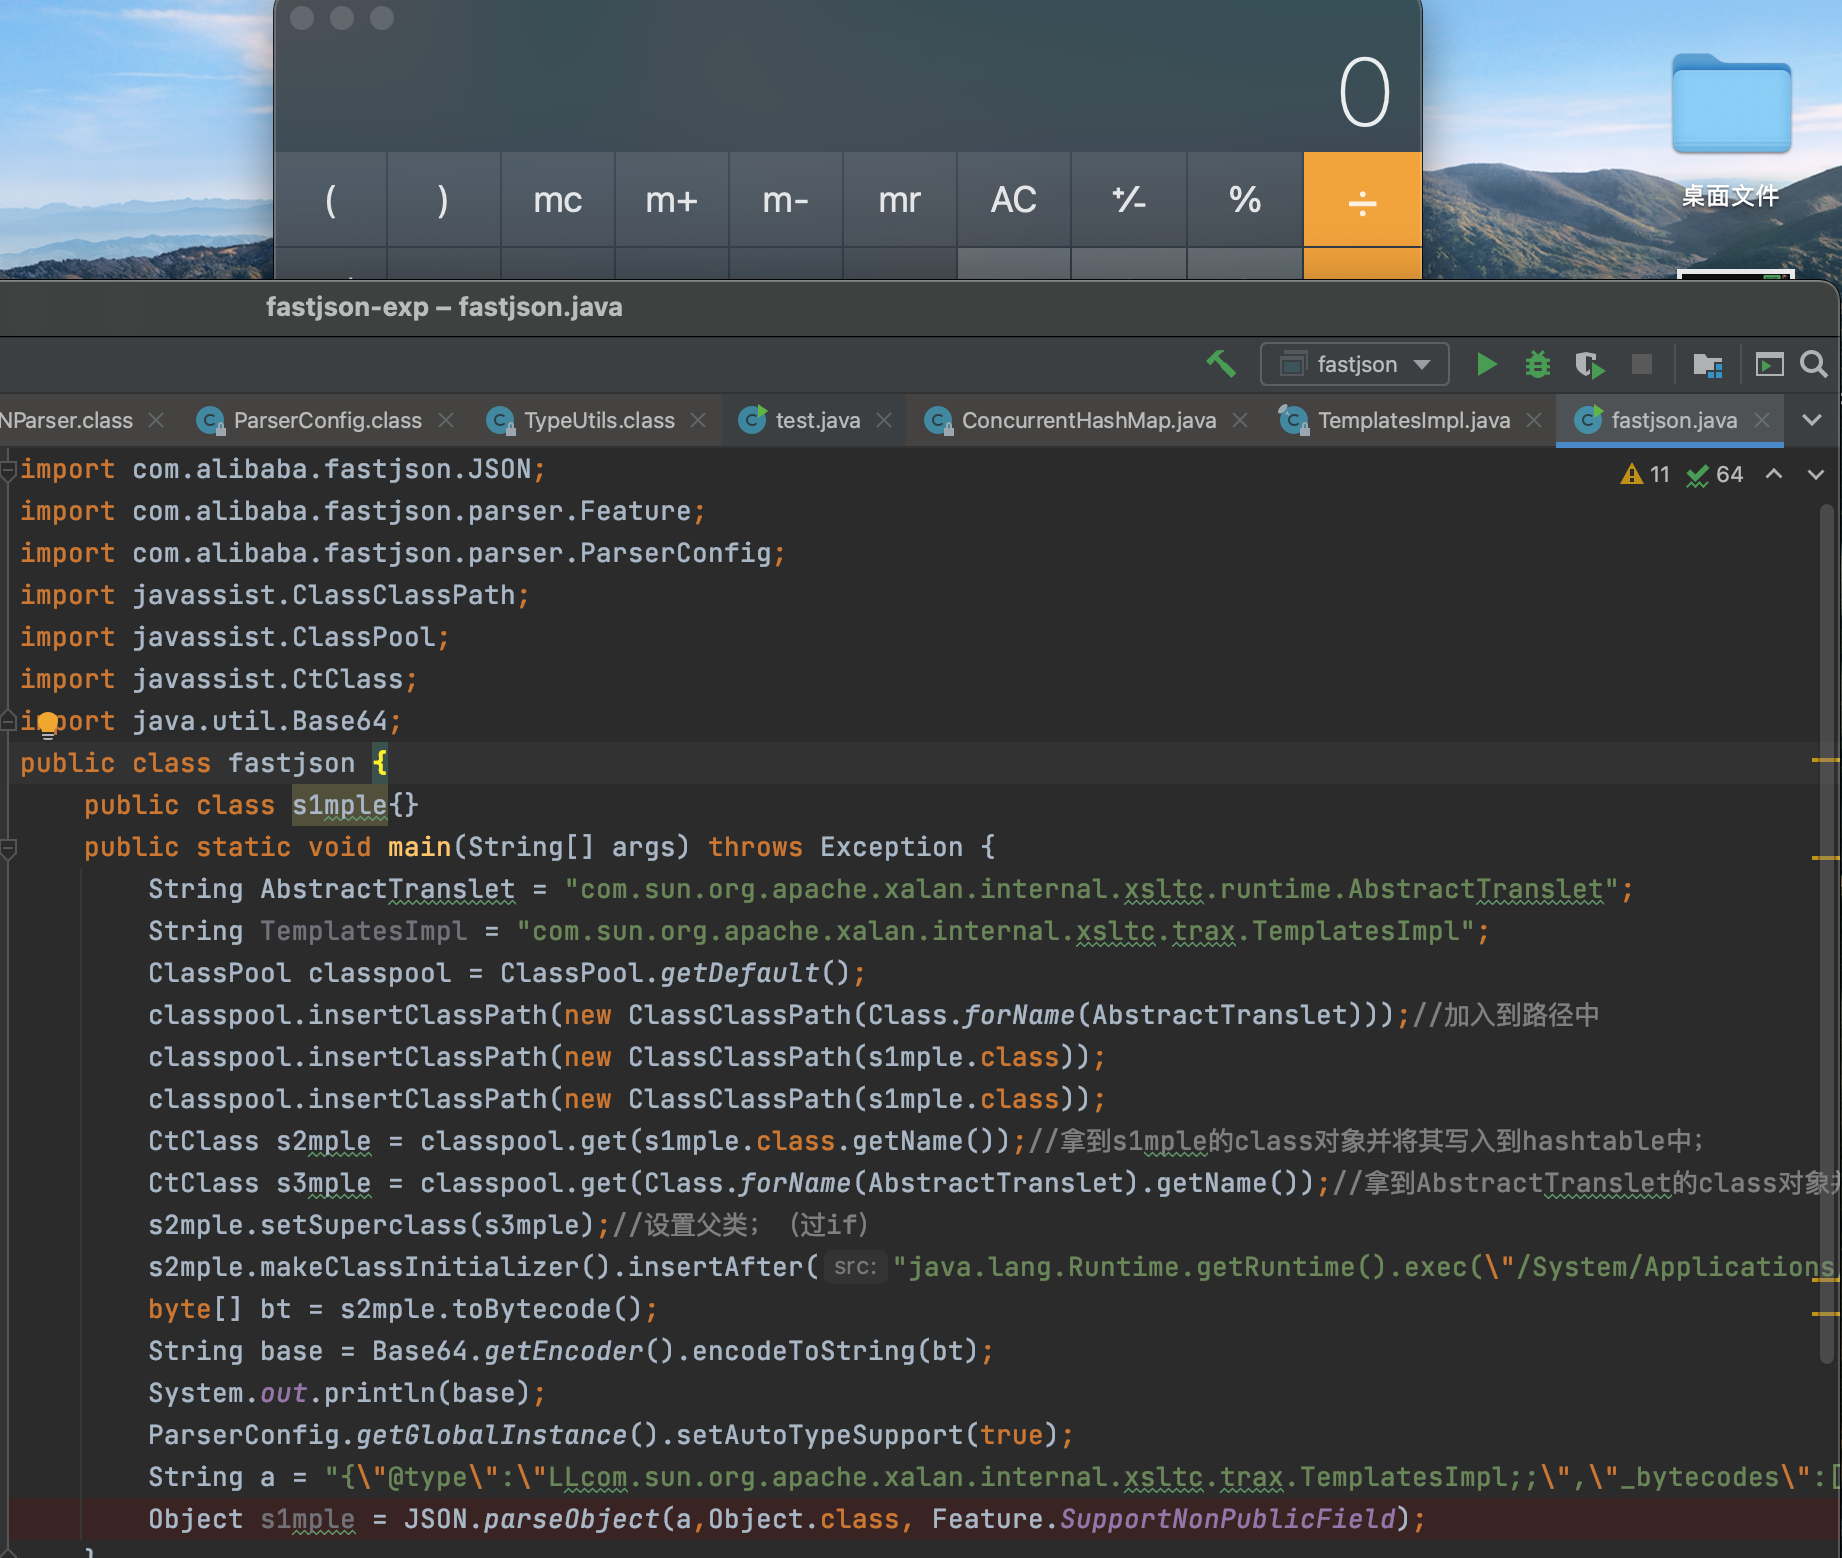
Task: Select the fastjson.java tab
Action: click(1672, 421)
